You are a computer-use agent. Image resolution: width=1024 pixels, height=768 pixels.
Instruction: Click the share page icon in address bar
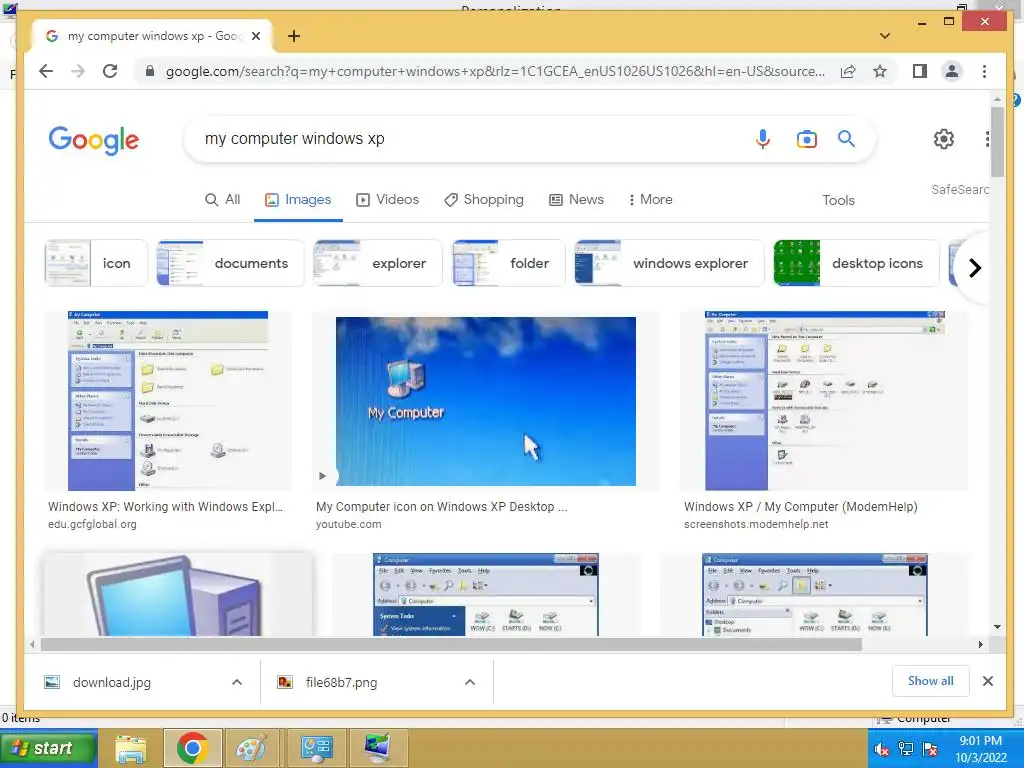click(848, 71)
